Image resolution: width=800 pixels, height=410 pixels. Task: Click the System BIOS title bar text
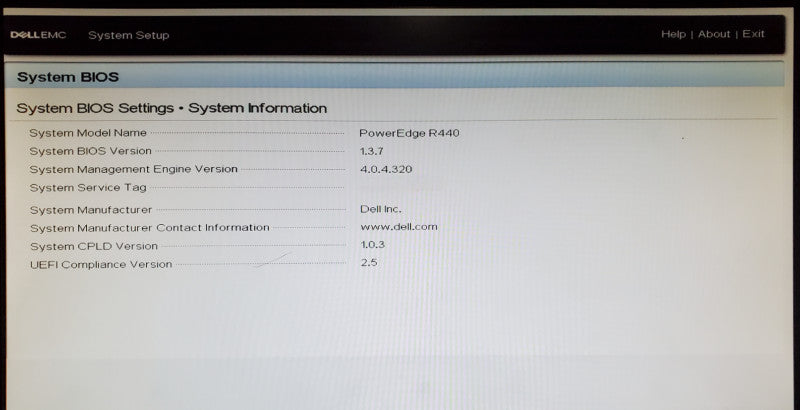coord(68,78)
